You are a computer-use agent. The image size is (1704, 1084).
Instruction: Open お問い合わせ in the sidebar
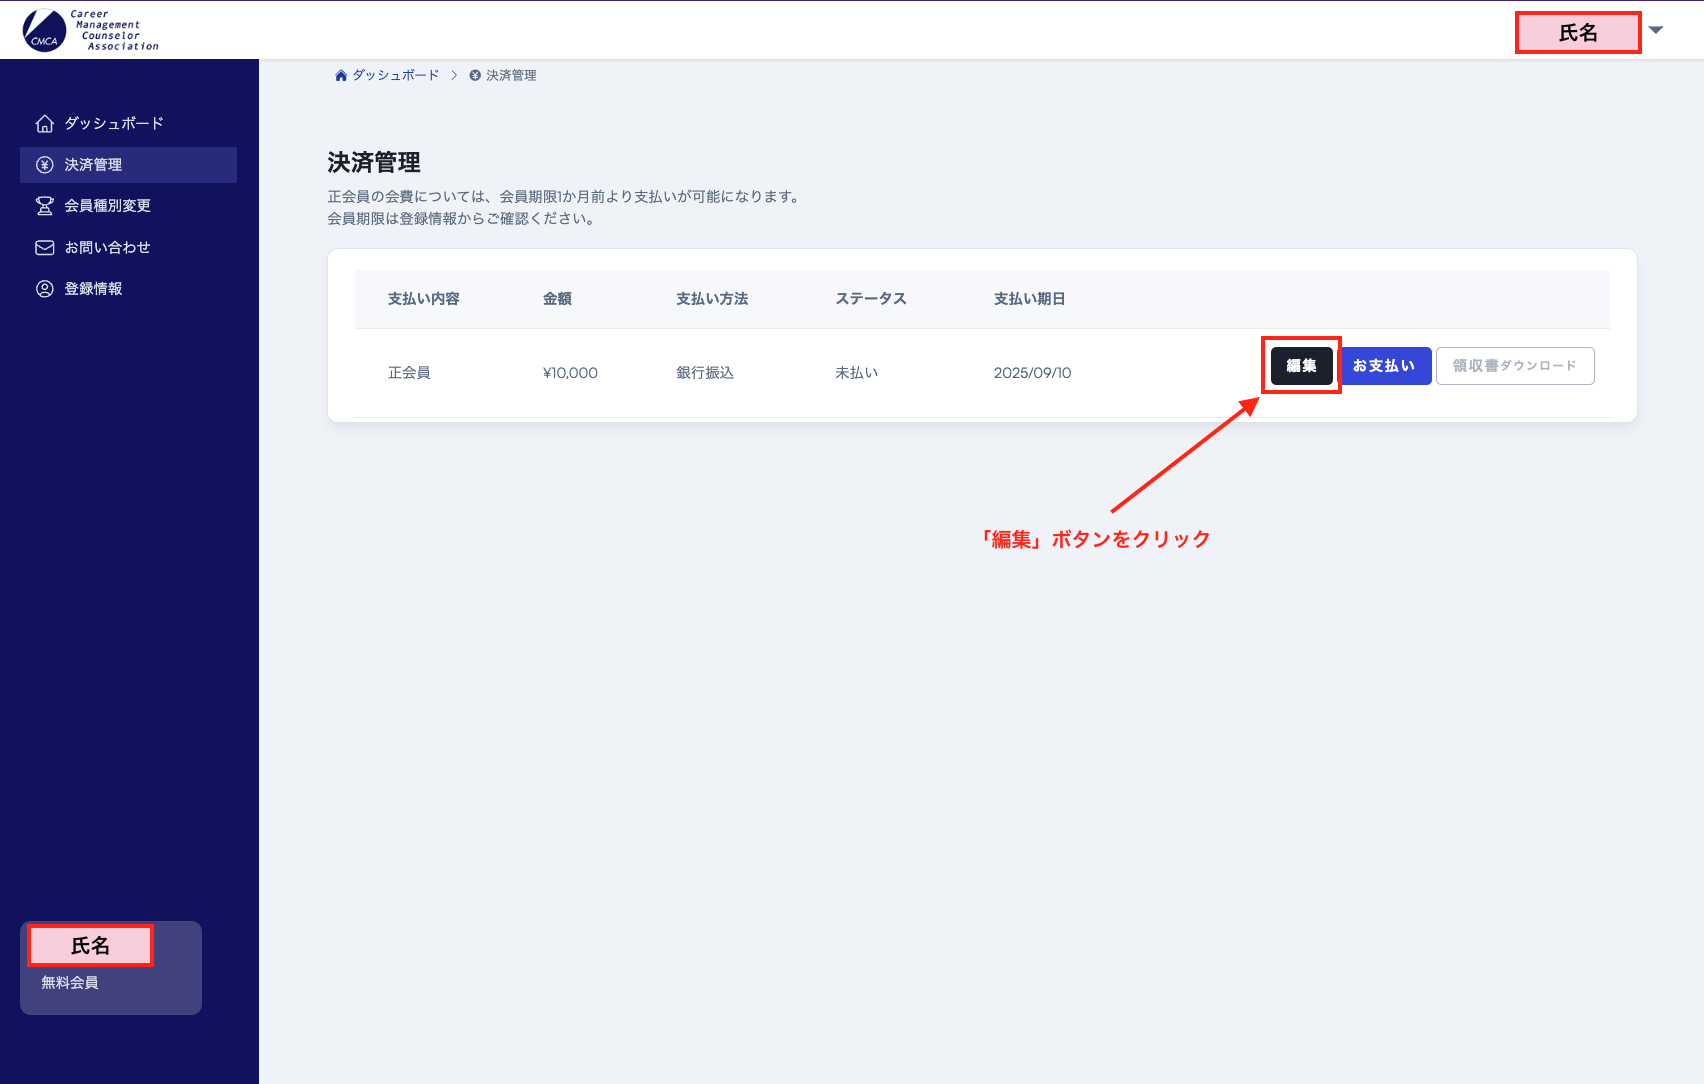tap(128, 248)
